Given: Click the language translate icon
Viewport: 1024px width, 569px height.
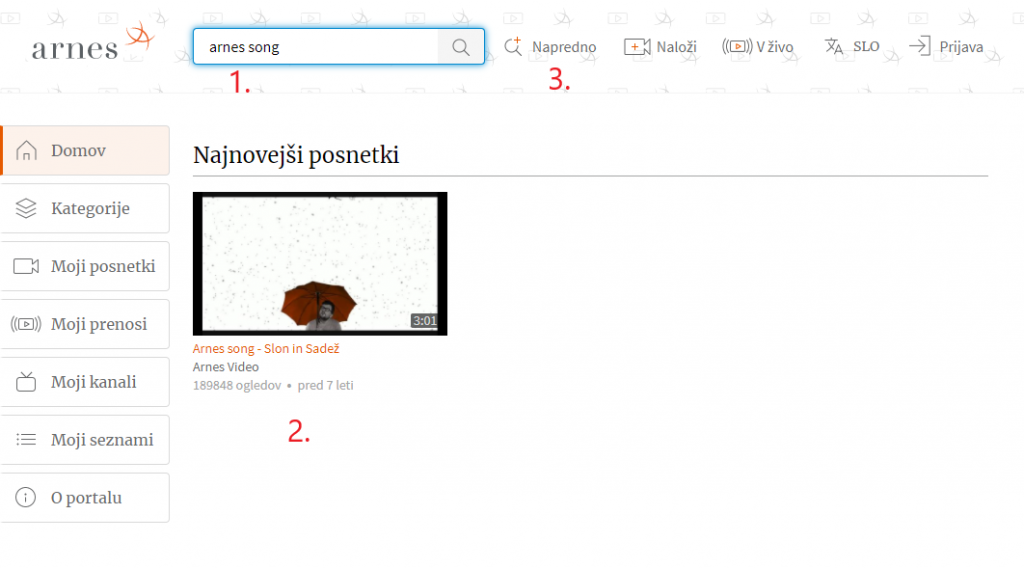Looking at the screenshot, I should click(x=833, y=46).
